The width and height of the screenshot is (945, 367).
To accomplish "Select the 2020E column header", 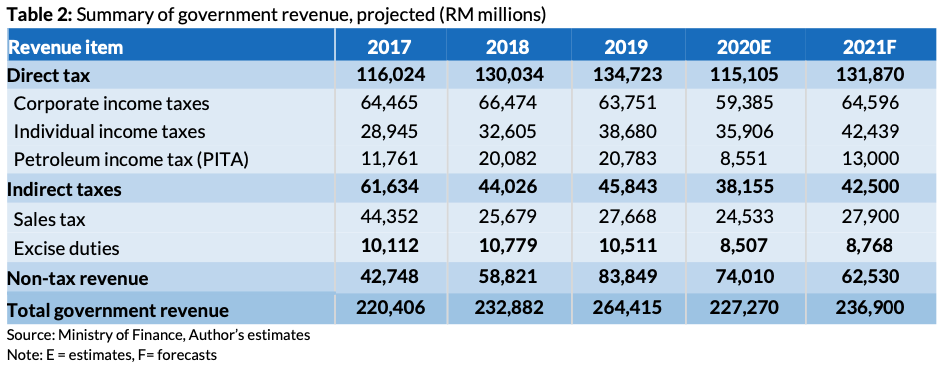I will point(746,47).
